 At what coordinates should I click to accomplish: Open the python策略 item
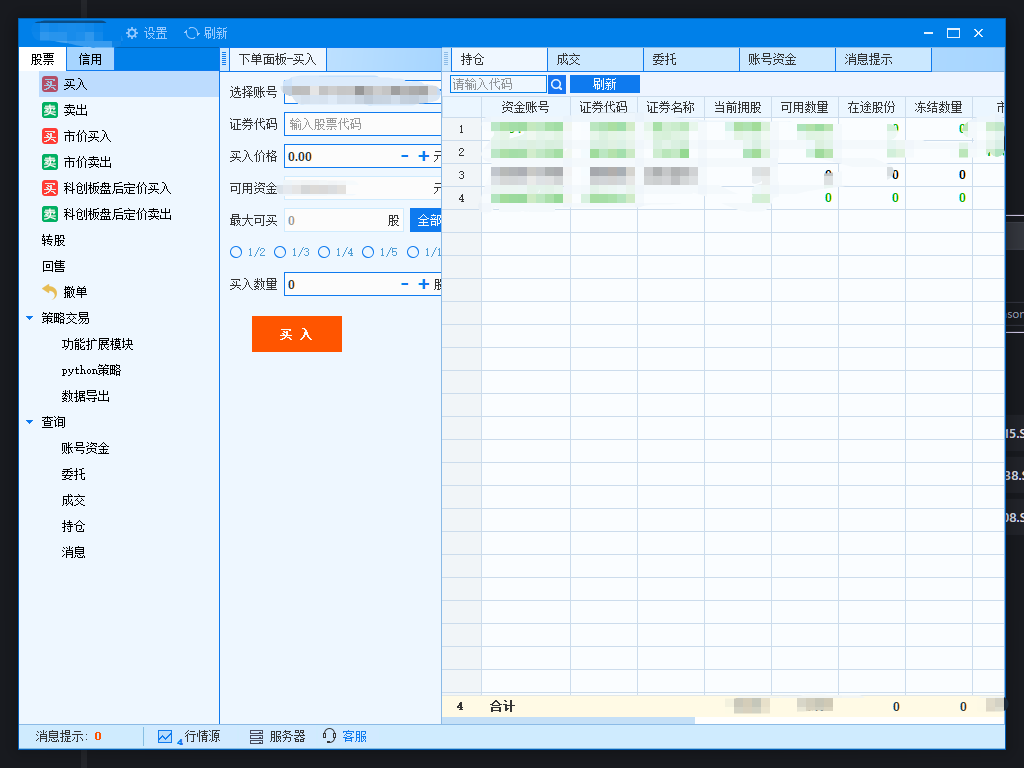tap(91, 370)
